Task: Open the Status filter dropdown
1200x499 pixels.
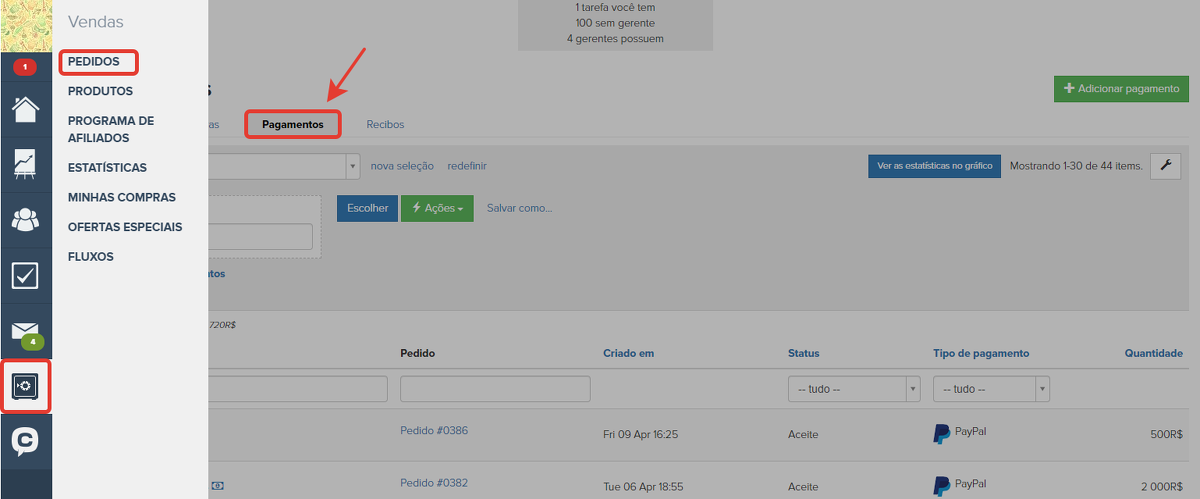Action: point(853,389)
